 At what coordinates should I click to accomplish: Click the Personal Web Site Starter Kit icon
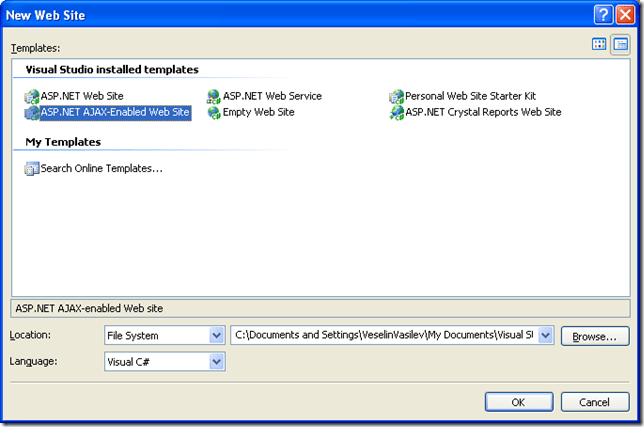click(x=396, y=97)
